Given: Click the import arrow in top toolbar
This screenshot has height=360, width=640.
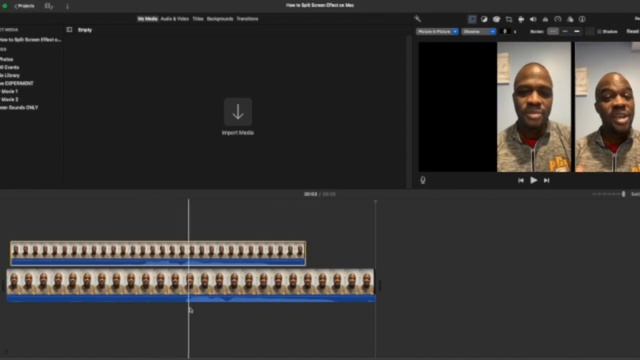Looking at the screenshot, I should (x=67, y=6).
